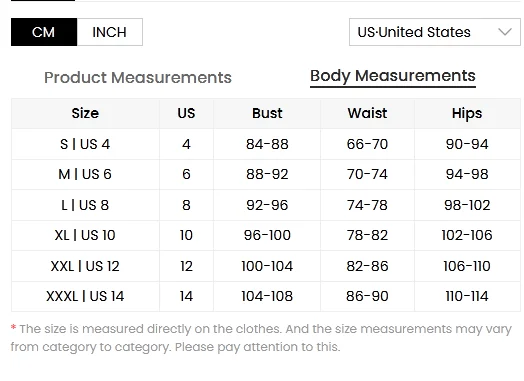
Task: Select the S | US 4 row
Action: (x=266, y=144)
